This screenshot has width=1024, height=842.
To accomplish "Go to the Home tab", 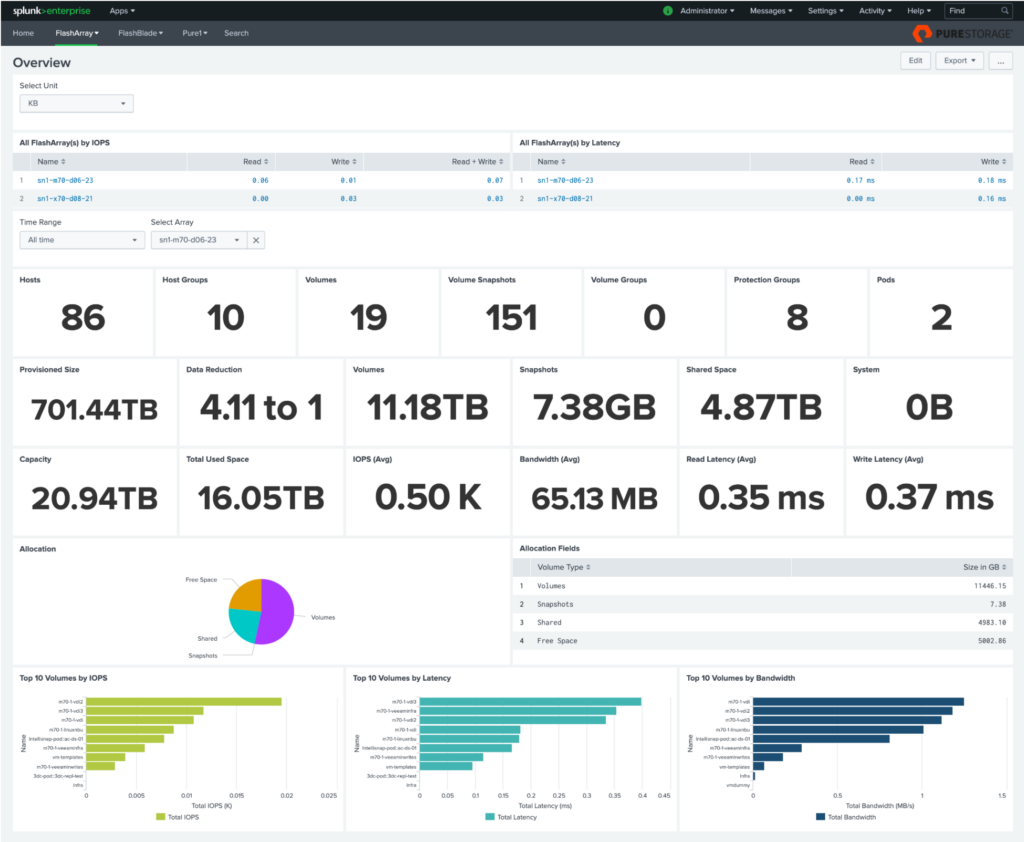I will tap(23, 33).
